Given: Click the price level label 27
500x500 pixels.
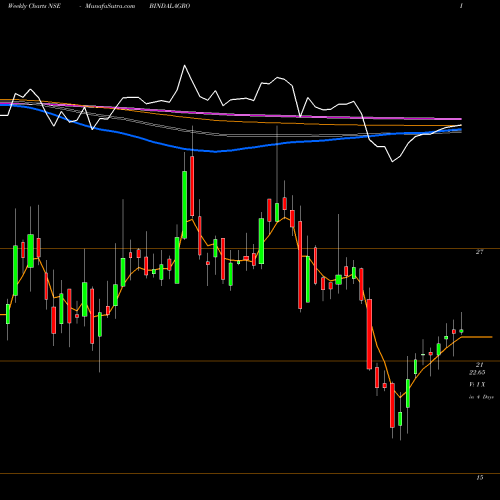Looking at the screenshot, I should 479,252.
